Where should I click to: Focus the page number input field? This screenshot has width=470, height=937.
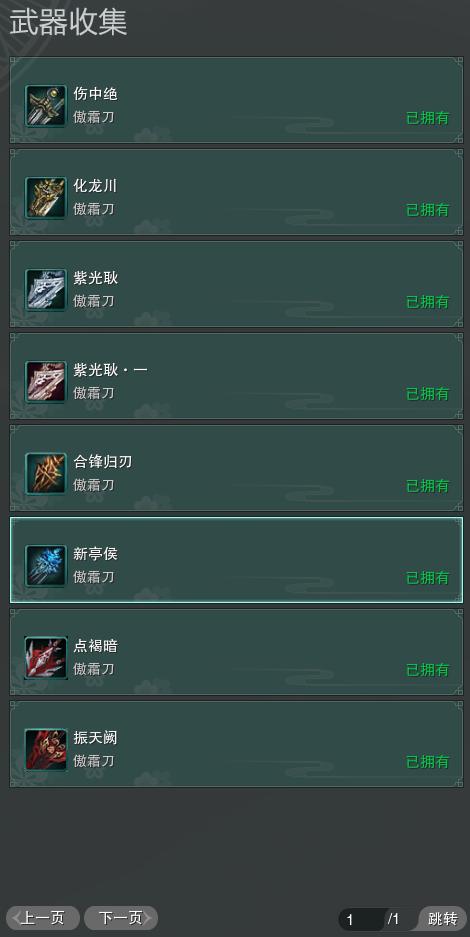361,919
